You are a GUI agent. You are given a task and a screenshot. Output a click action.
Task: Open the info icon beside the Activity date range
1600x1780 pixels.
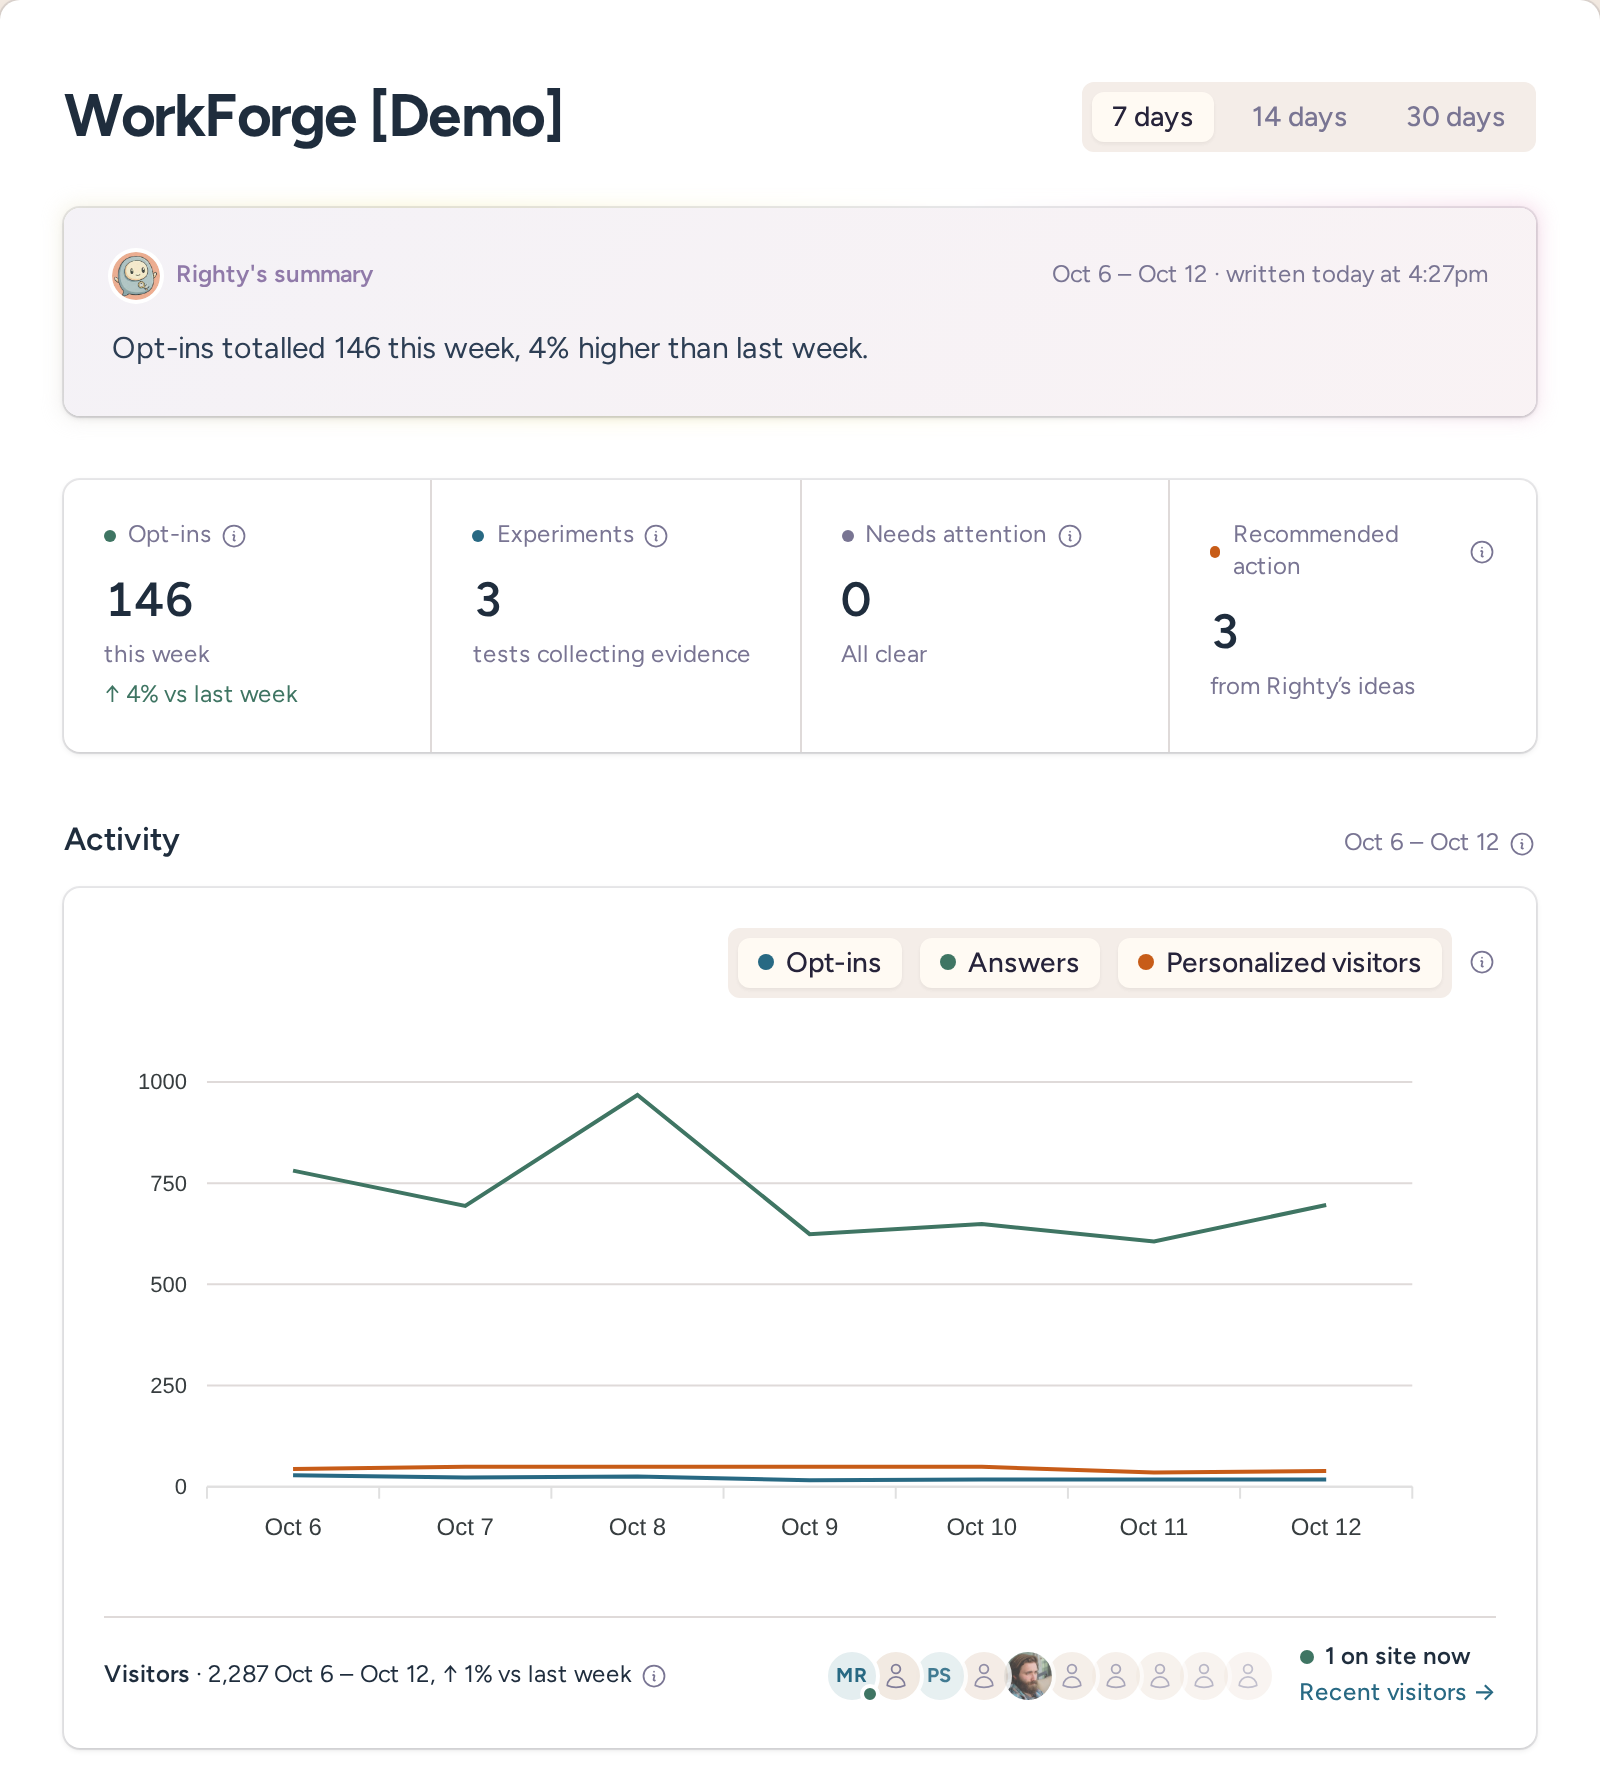[x=1522, y=844]
